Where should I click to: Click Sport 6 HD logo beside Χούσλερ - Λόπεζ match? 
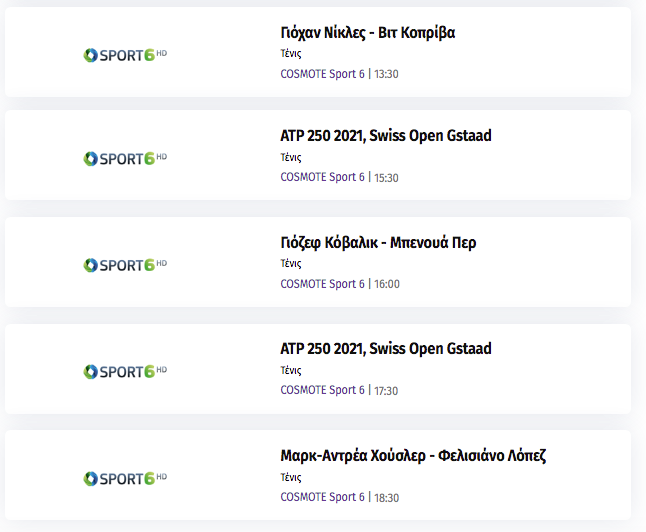click(x=125, y=478)
